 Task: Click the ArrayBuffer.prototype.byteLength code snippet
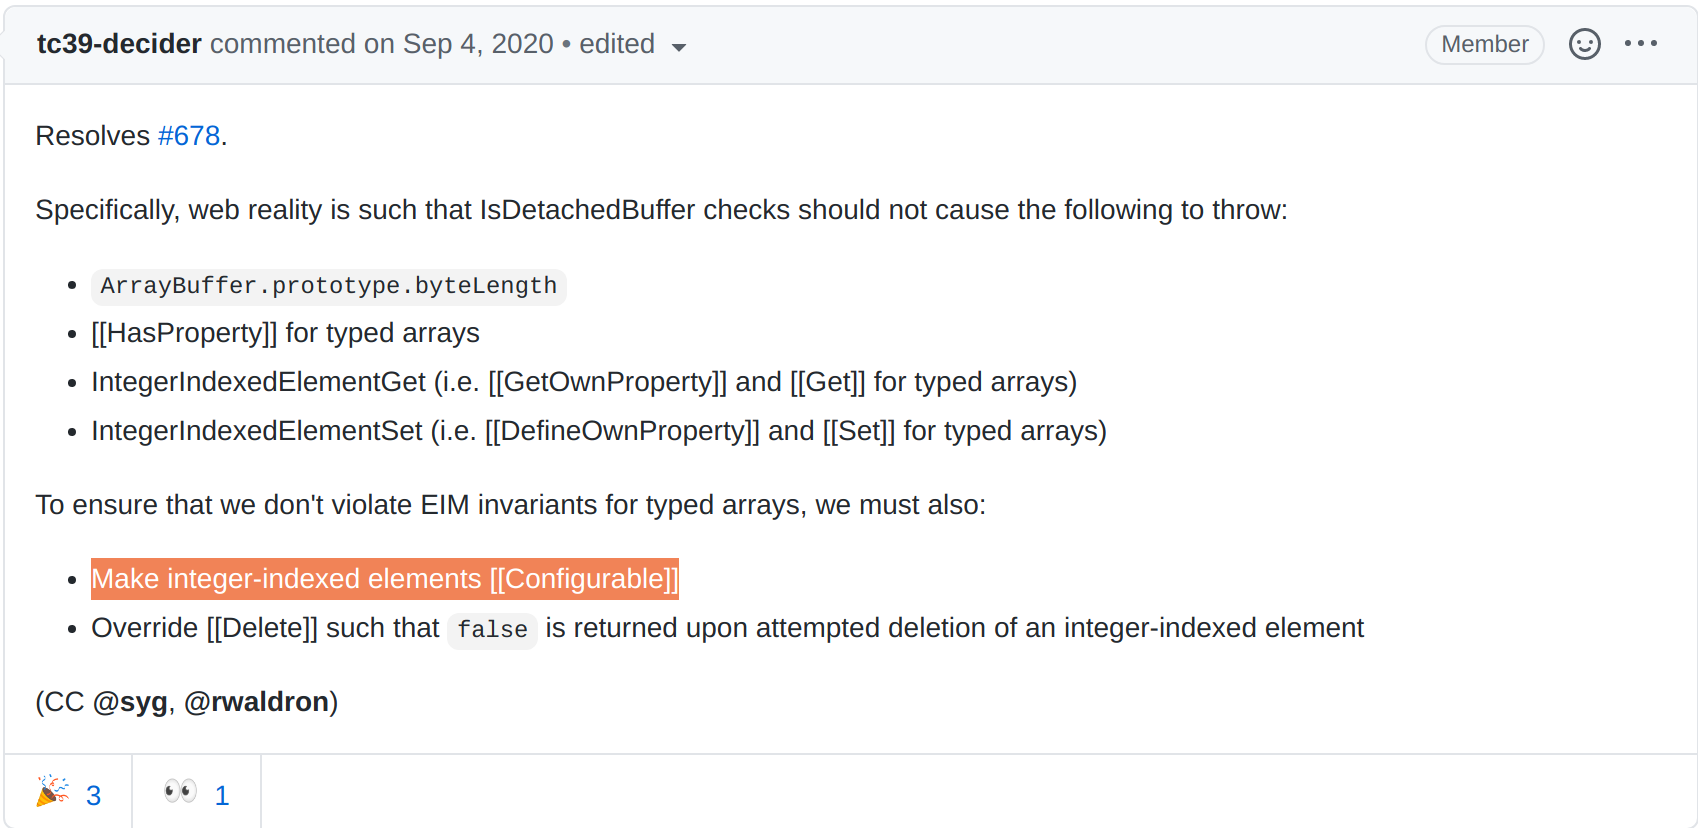(x=329, y=286)
